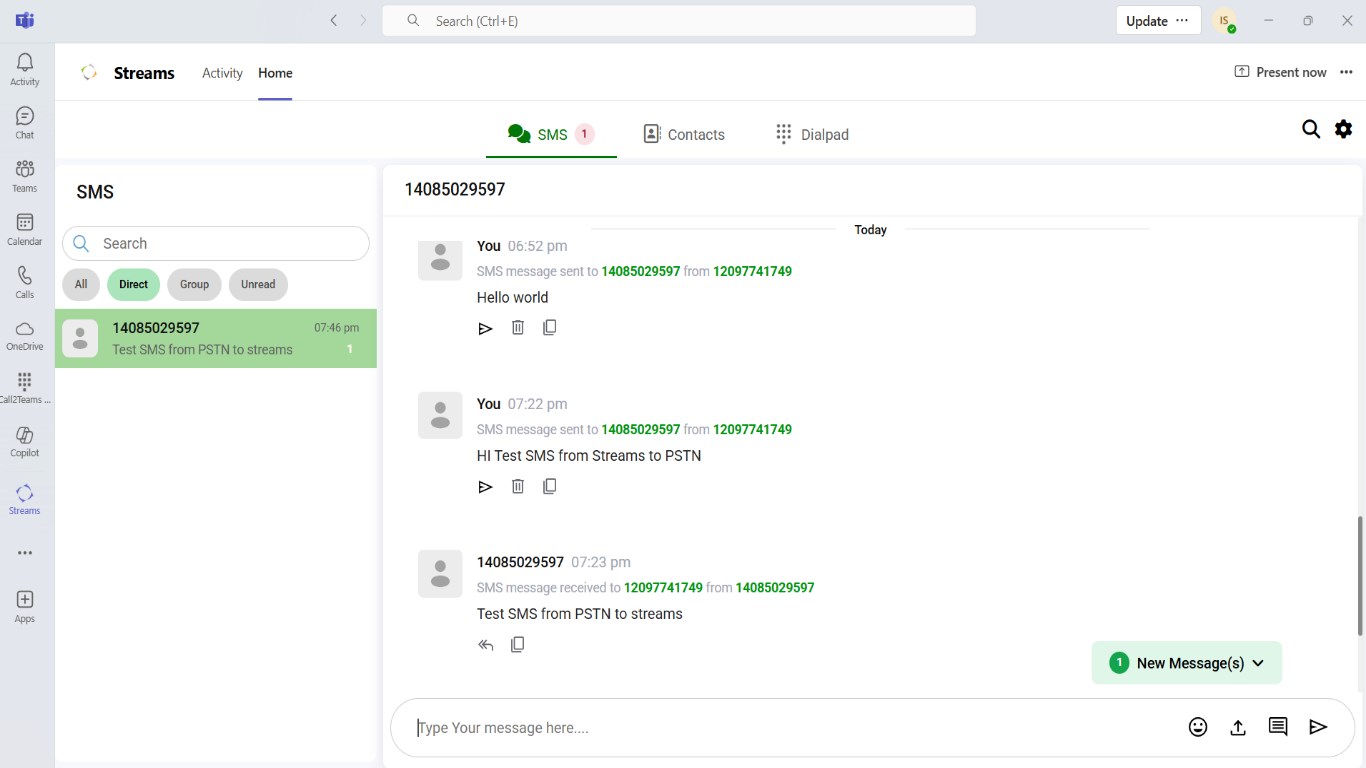Open Teams section in the sidebar

coord(25,176)
